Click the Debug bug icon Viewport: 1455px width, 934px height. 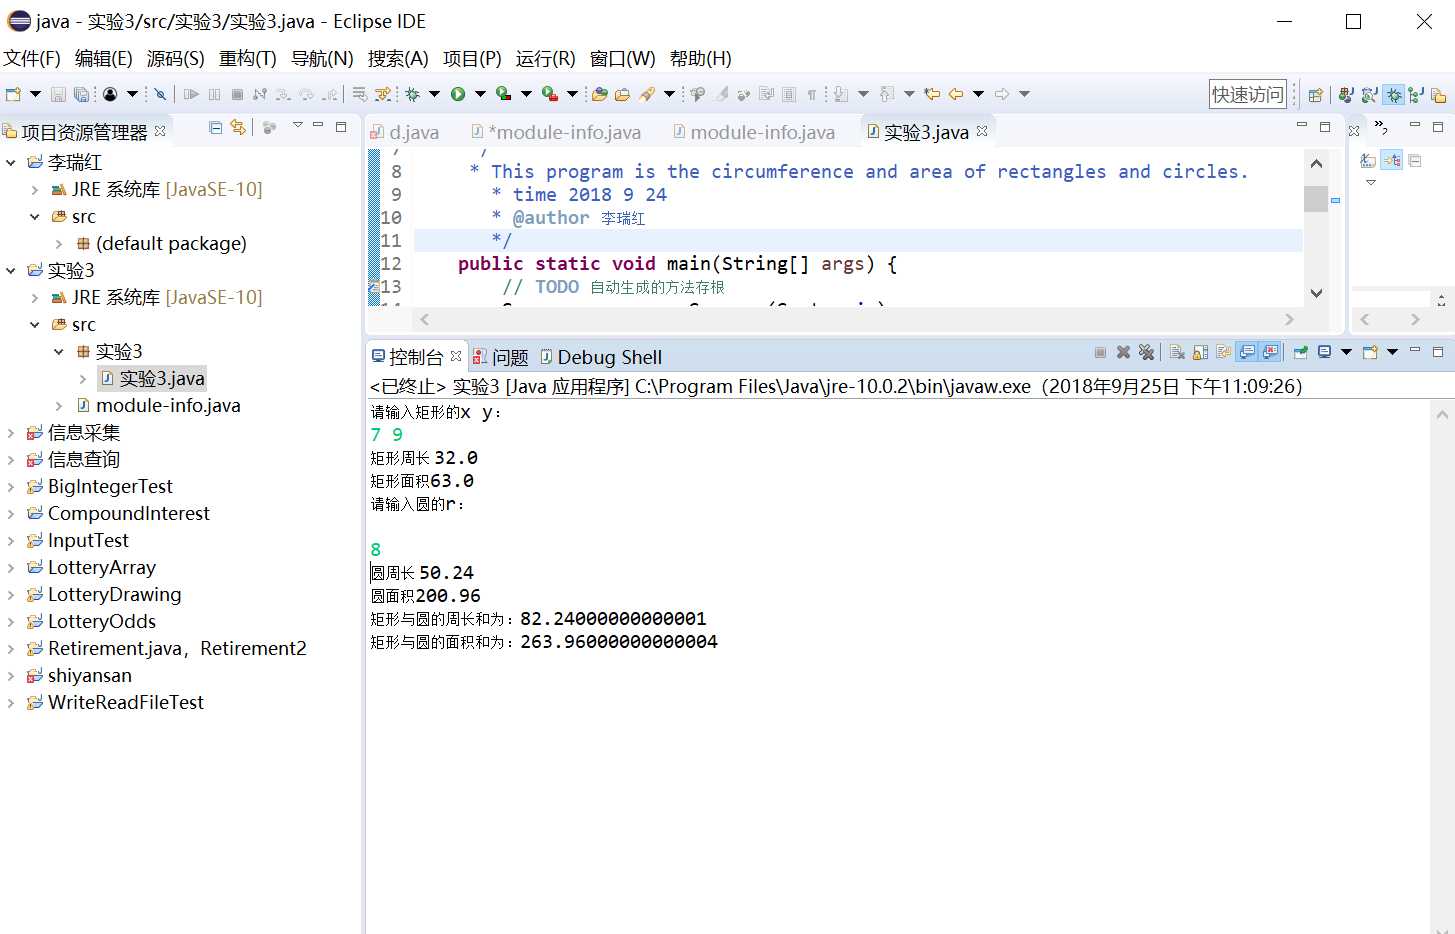click(x=412, y=94)
